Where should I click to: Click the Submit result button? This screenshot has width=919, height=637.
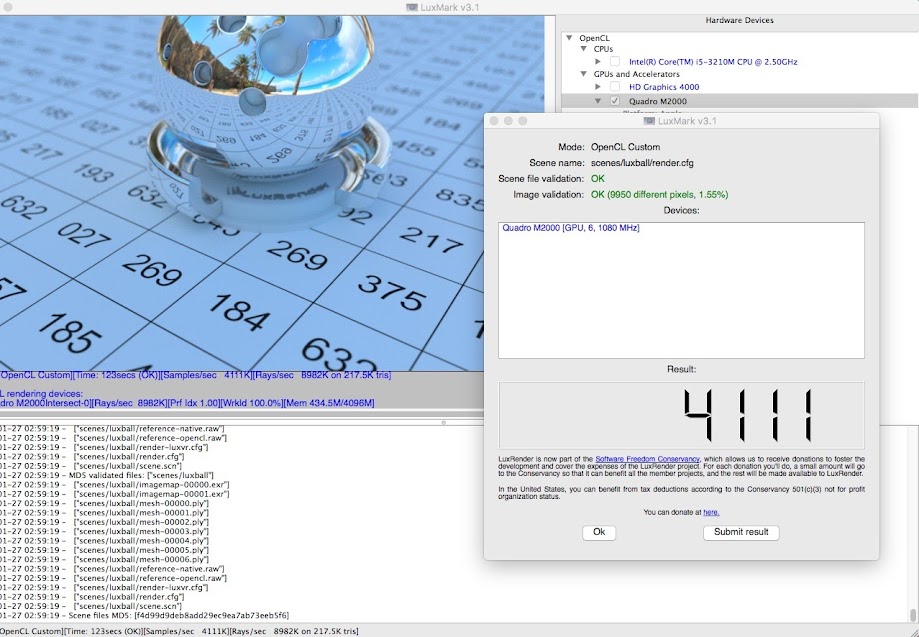(741, 532)
